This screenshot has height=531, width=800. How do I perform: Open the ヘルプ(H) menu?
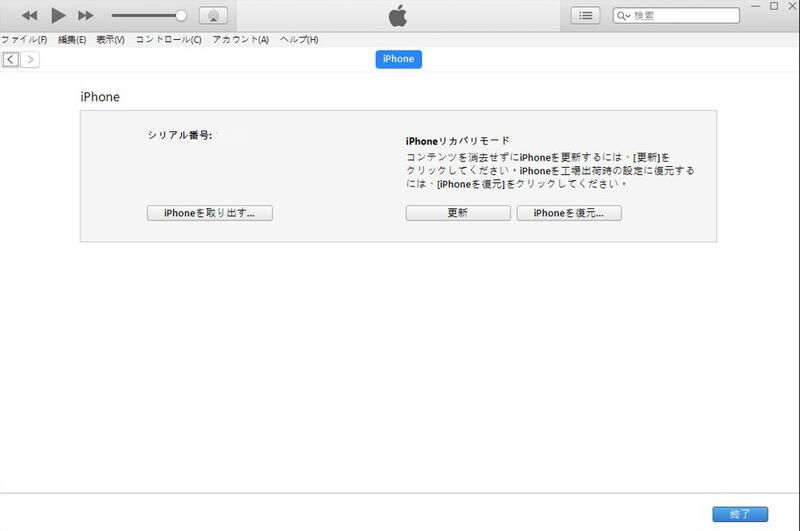(299, 40)
